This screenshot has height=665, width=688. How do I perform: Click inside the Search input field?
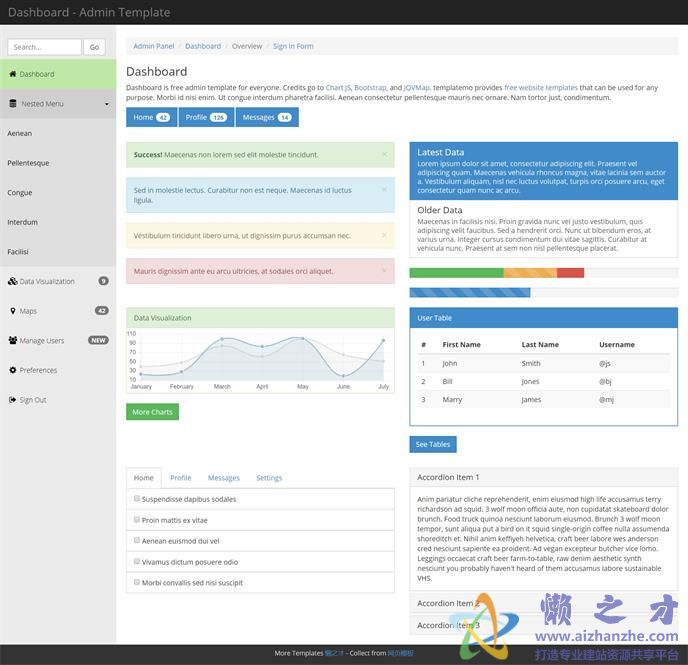click(x=44, y=47)
